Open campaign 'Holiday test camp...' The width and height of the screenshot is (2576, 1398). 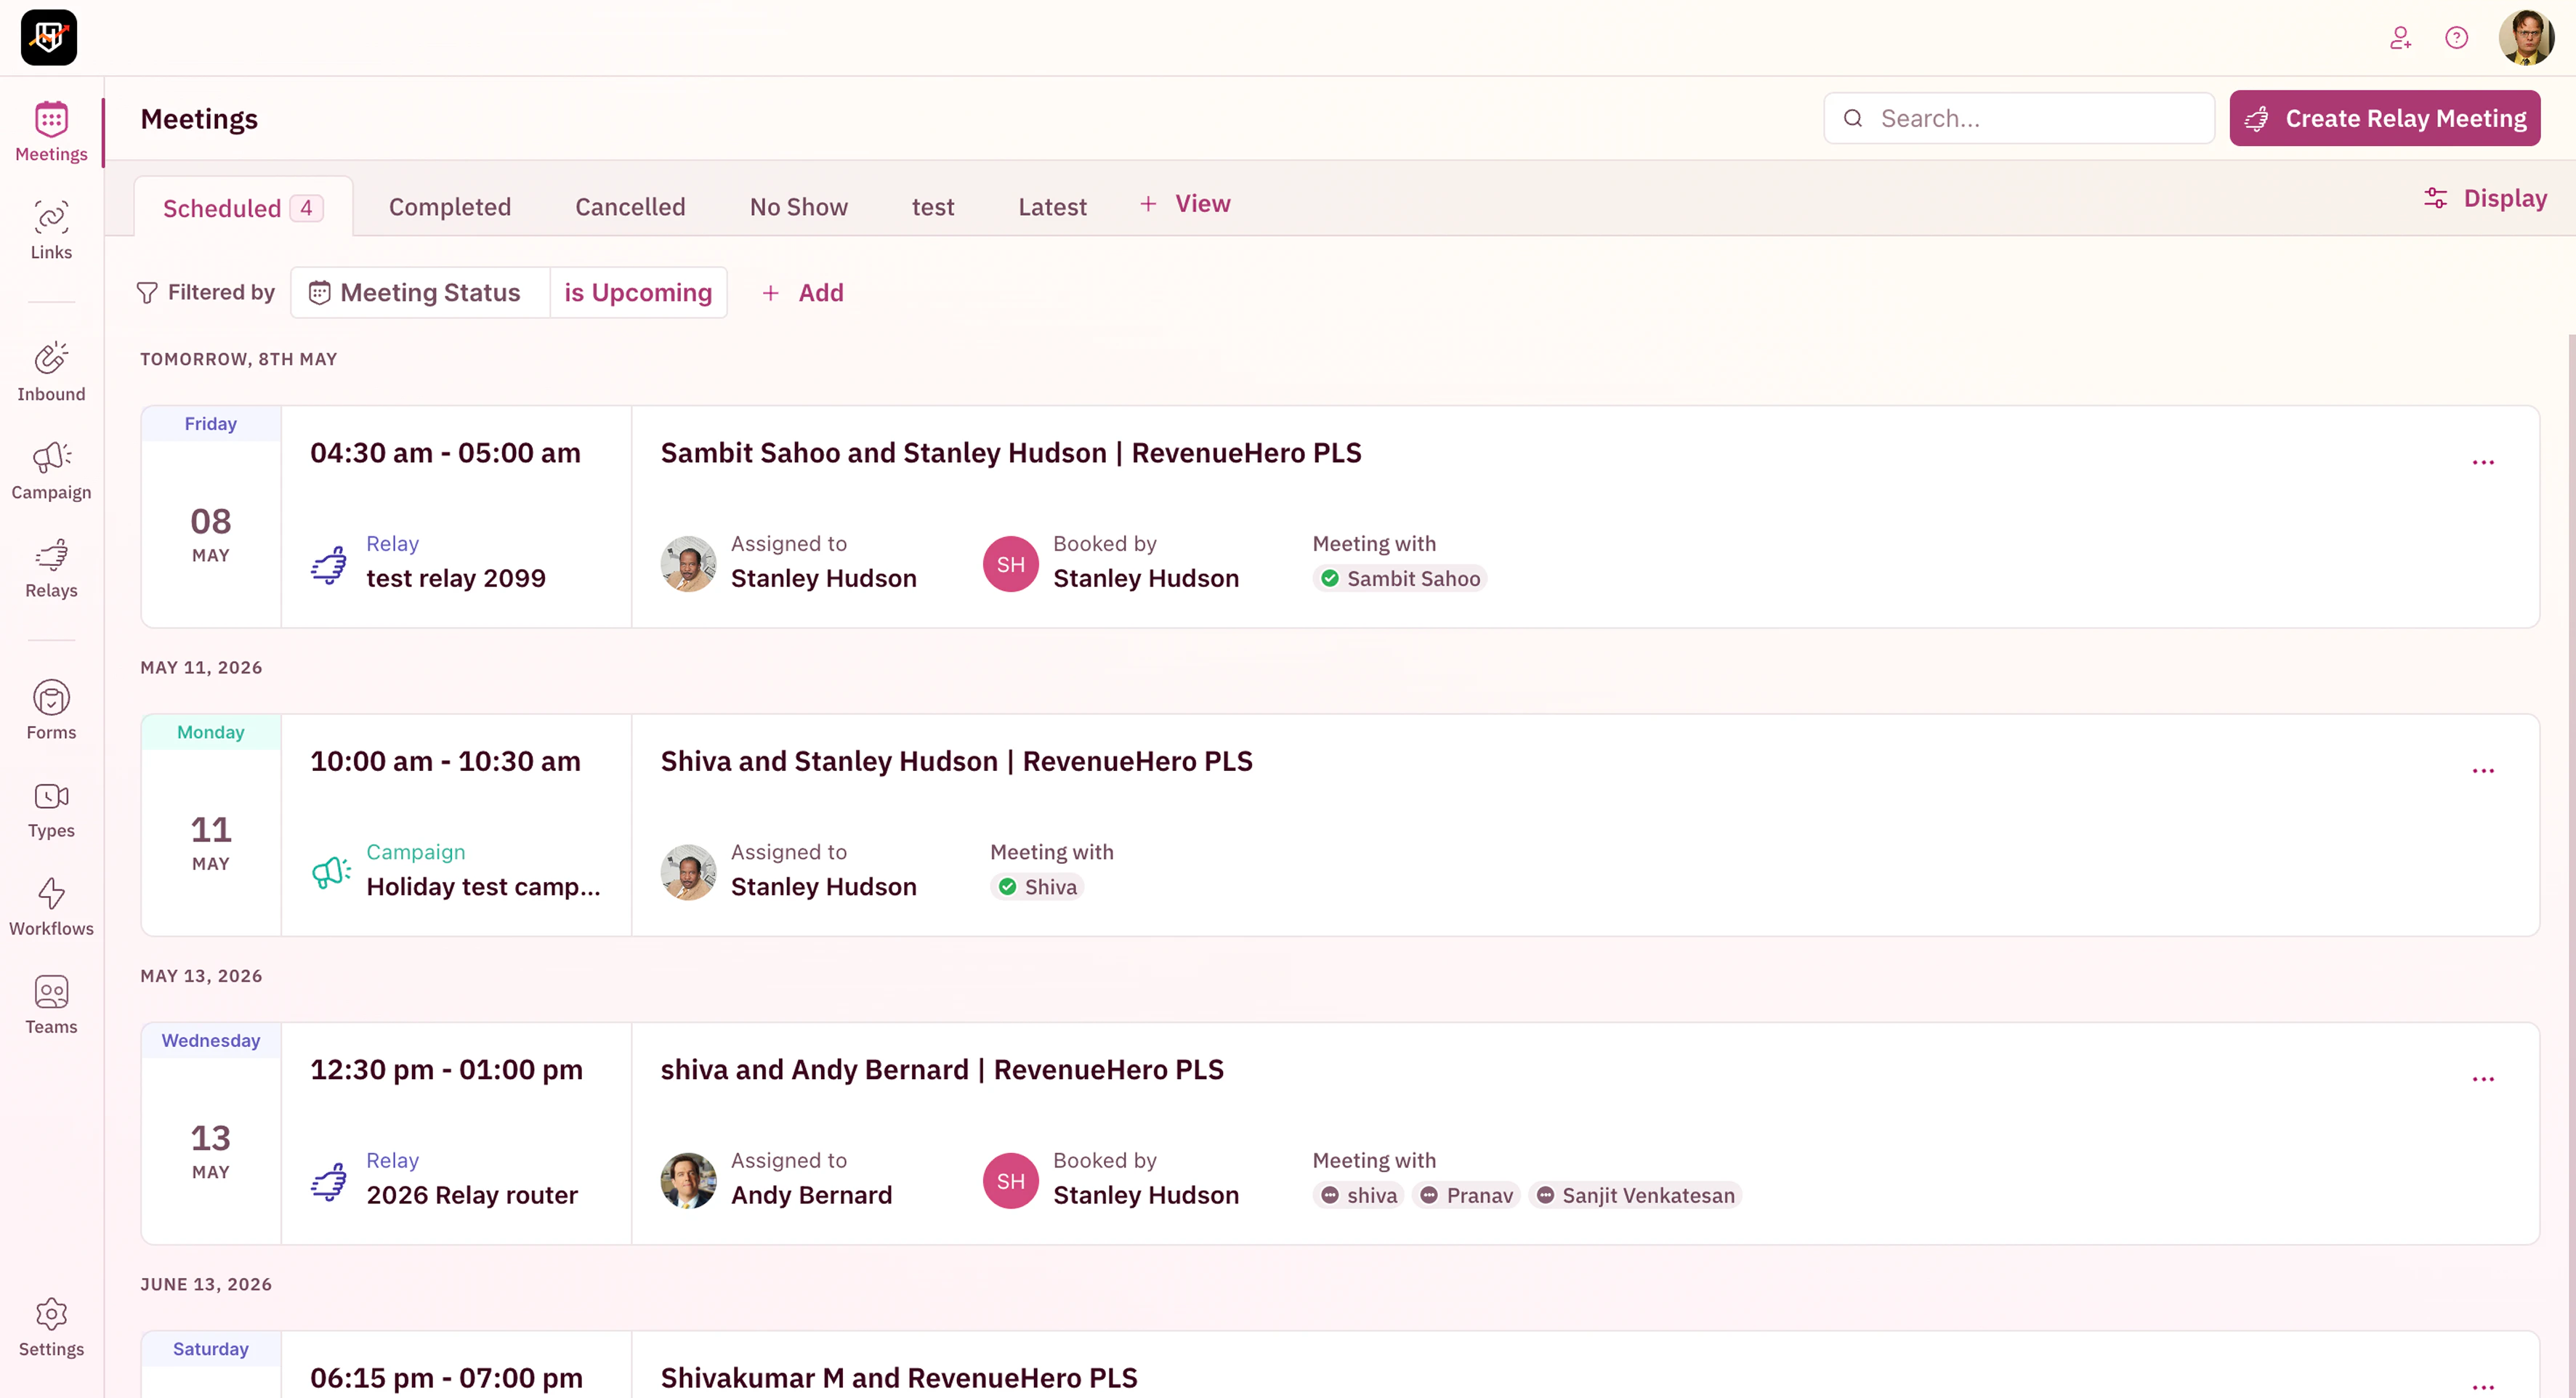click(x=484, y=887)
